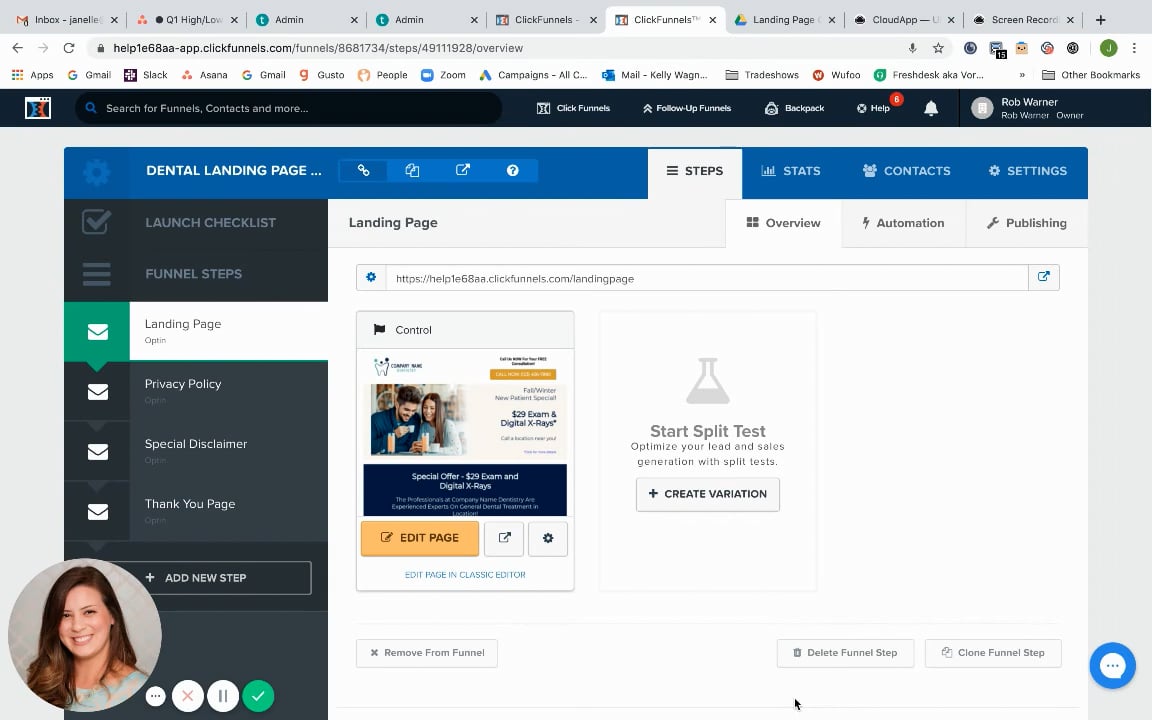Viewport: 1152px width, 720px height.
Task: Select Thank You Page funnel step
Action: [196, 511]
